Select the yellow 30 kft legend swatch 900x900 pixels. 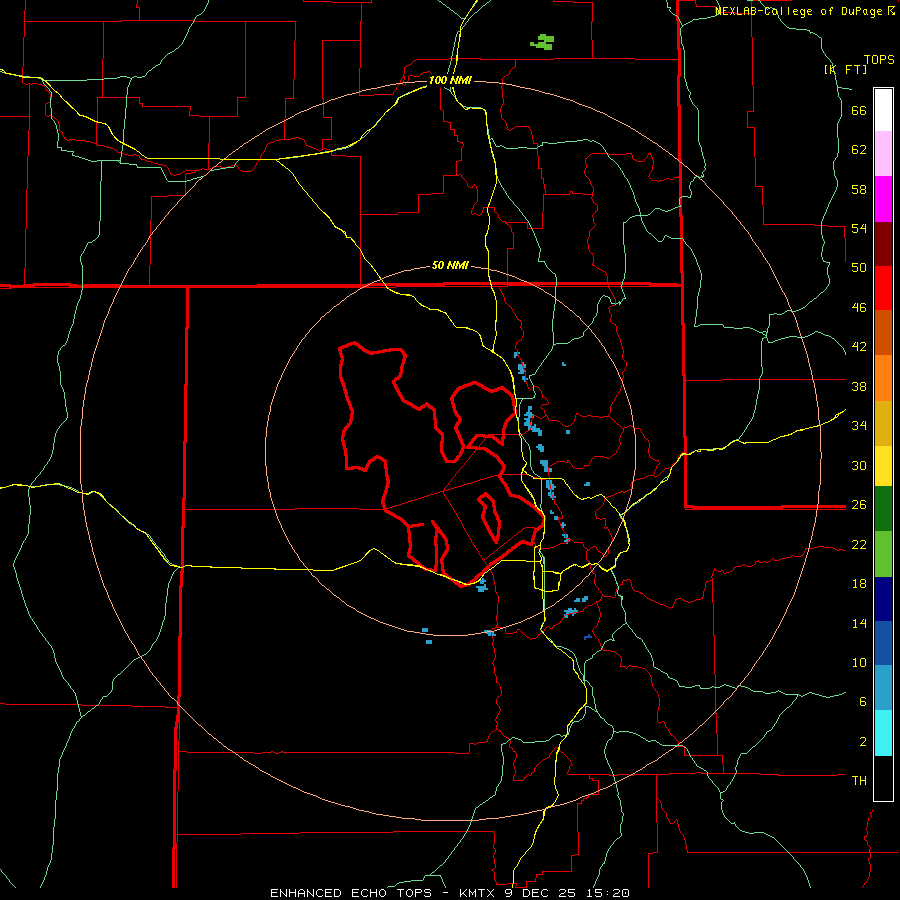(883, 466)
